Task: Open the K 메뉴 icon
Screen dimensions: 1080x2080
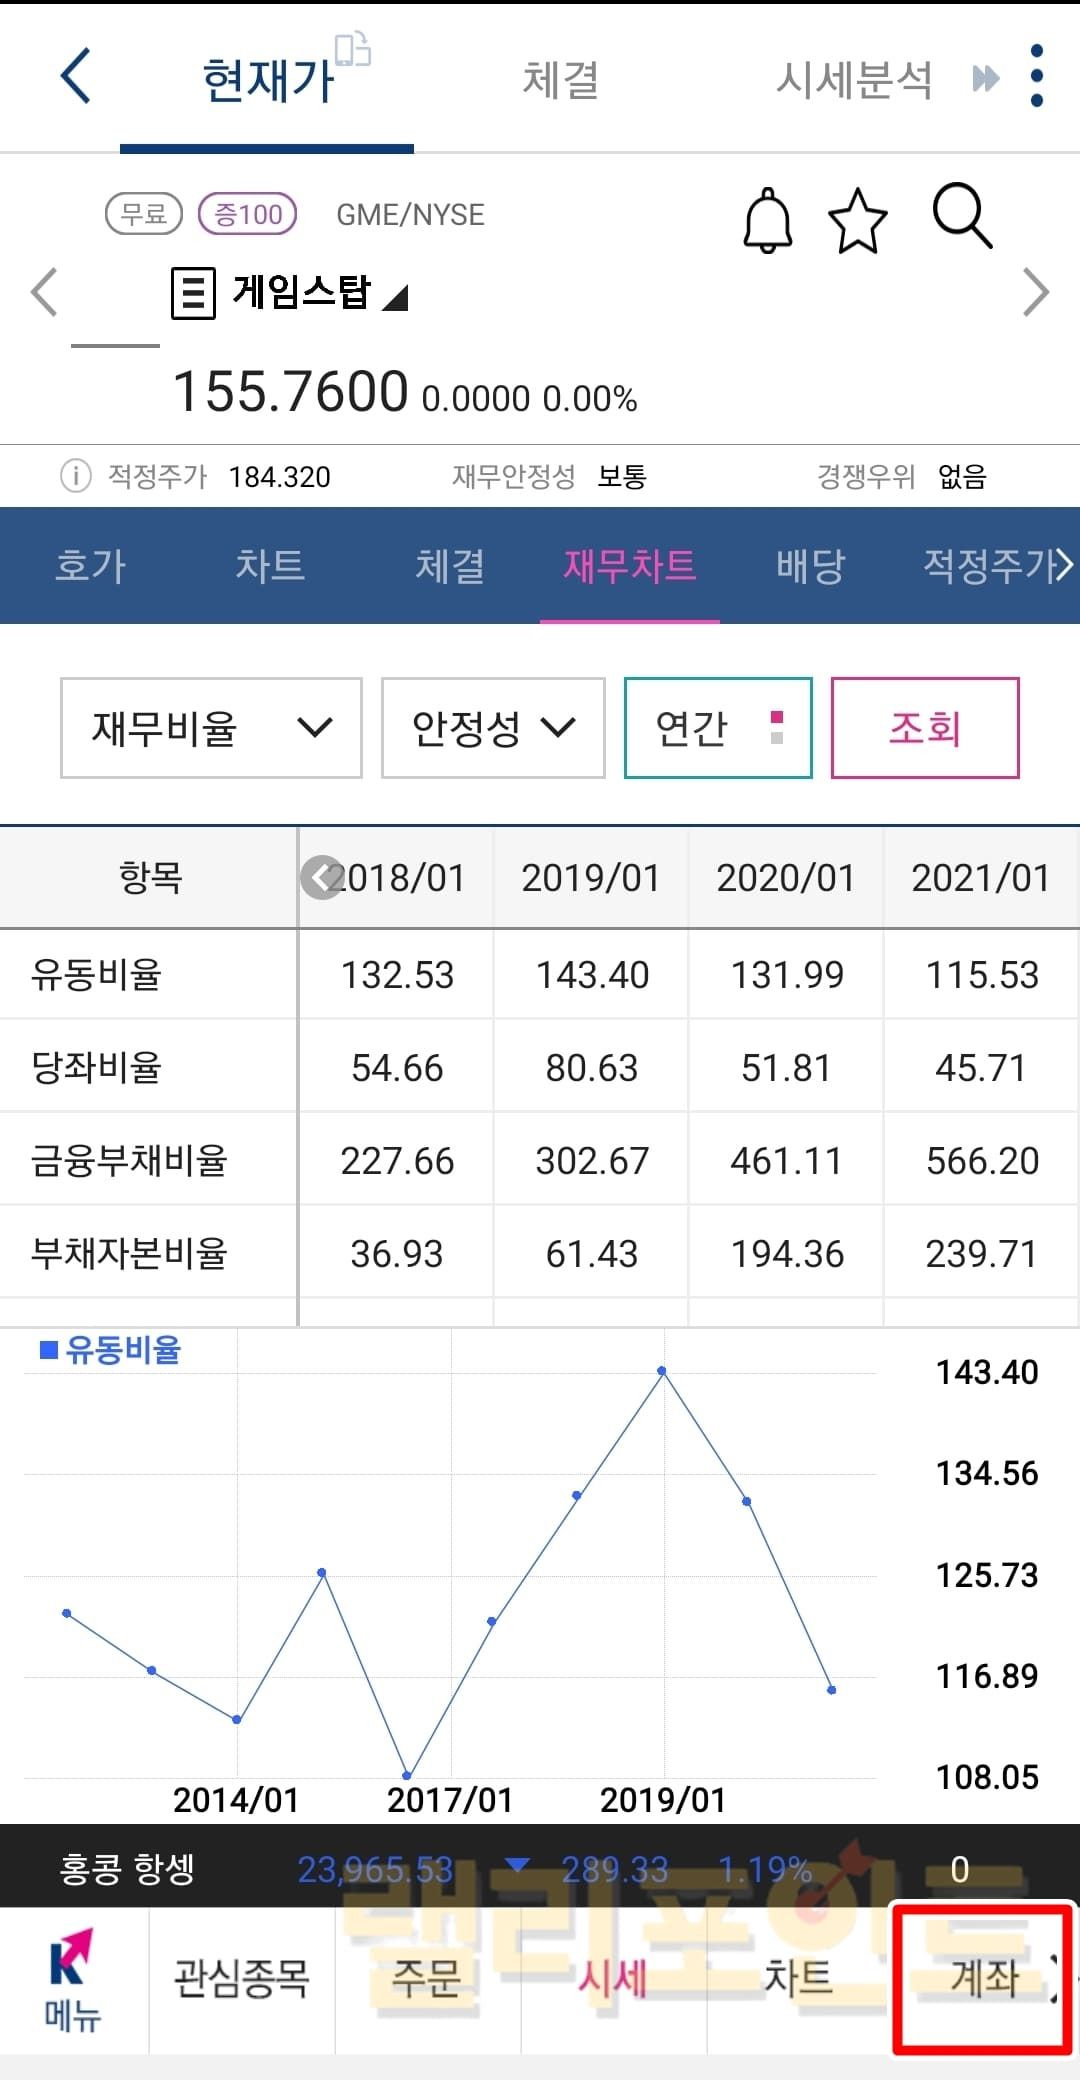Action: (x=72, y=1980)
